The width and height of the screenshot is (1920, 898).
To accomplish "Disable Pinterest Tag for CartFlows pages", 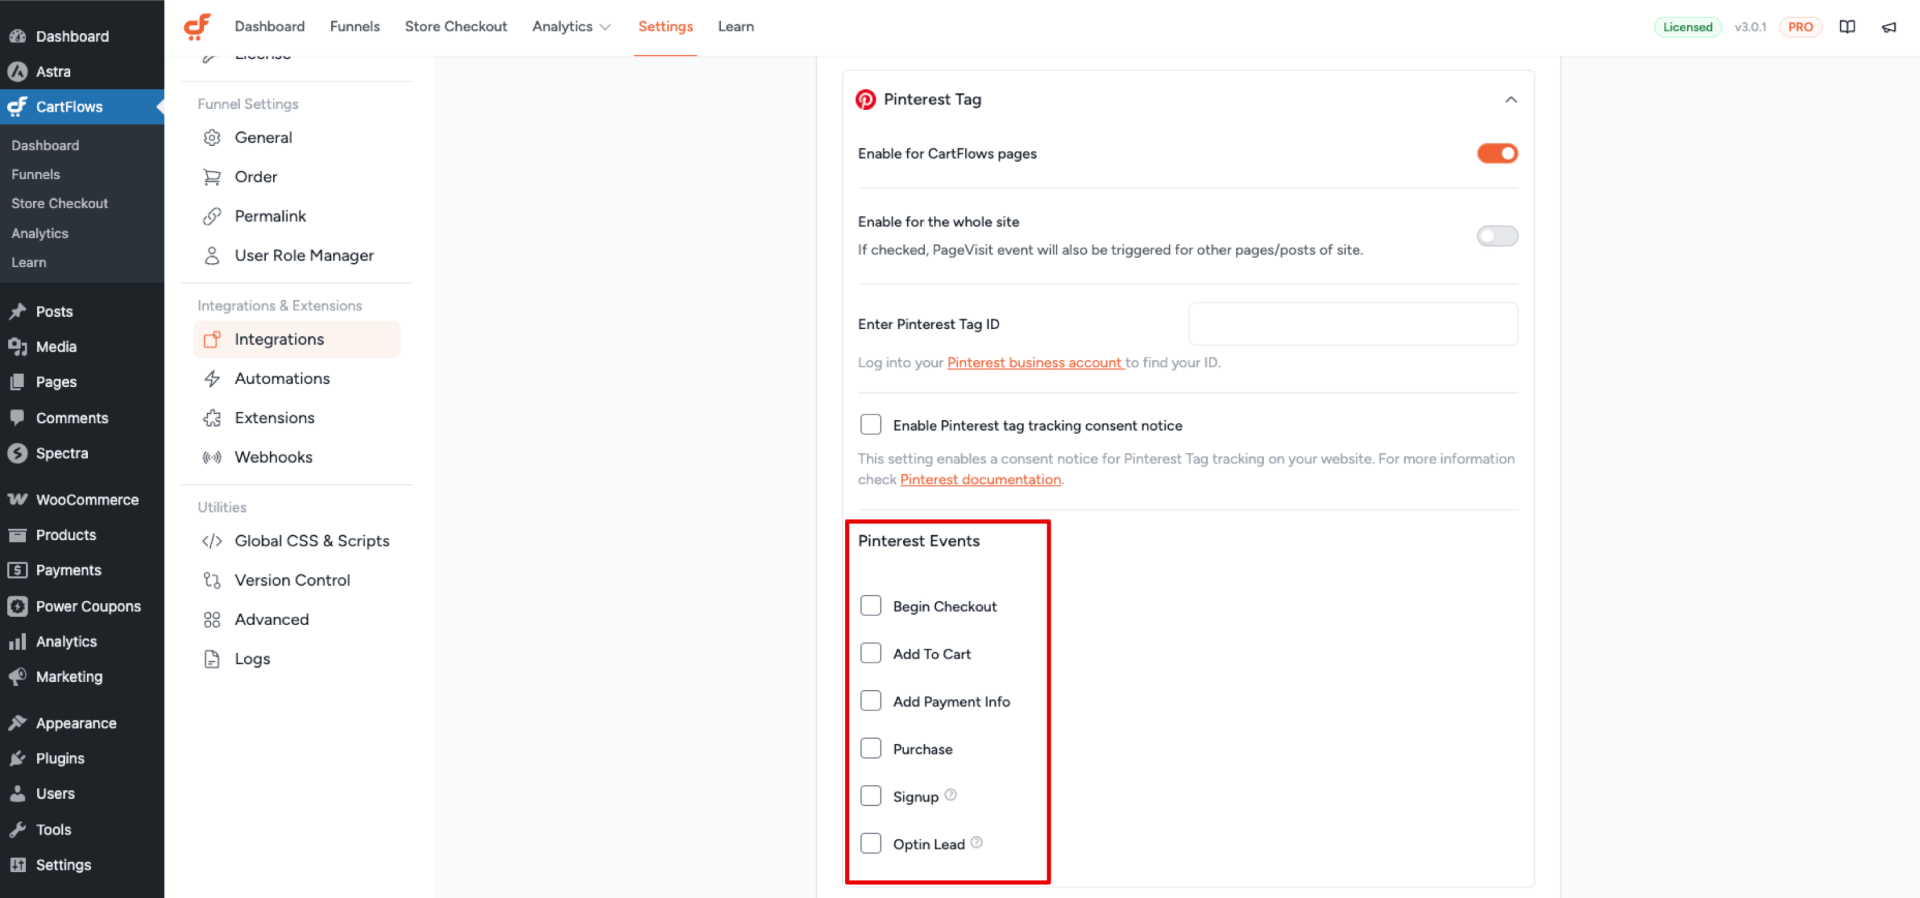I will tap(1497, 153).
